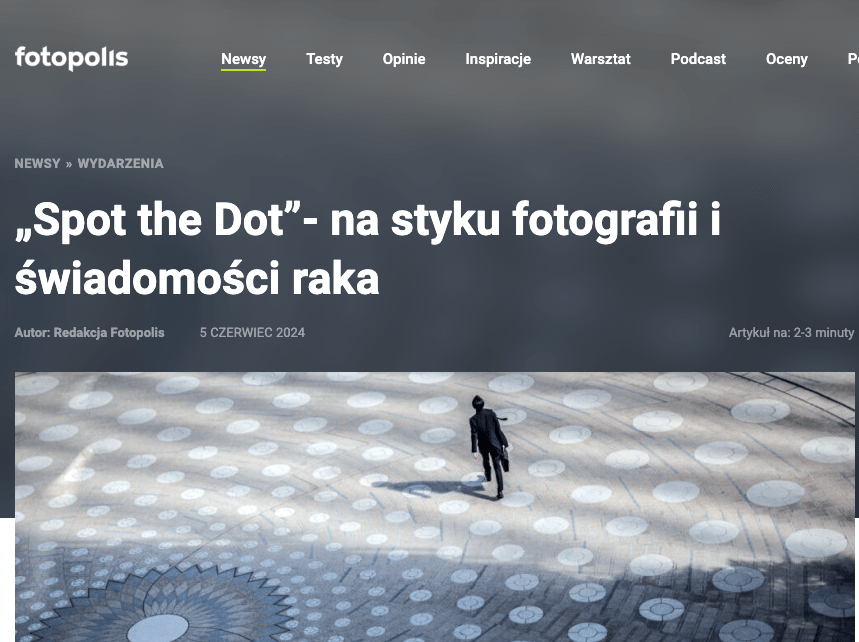Go to the Testy menu item

pos(324,59)
